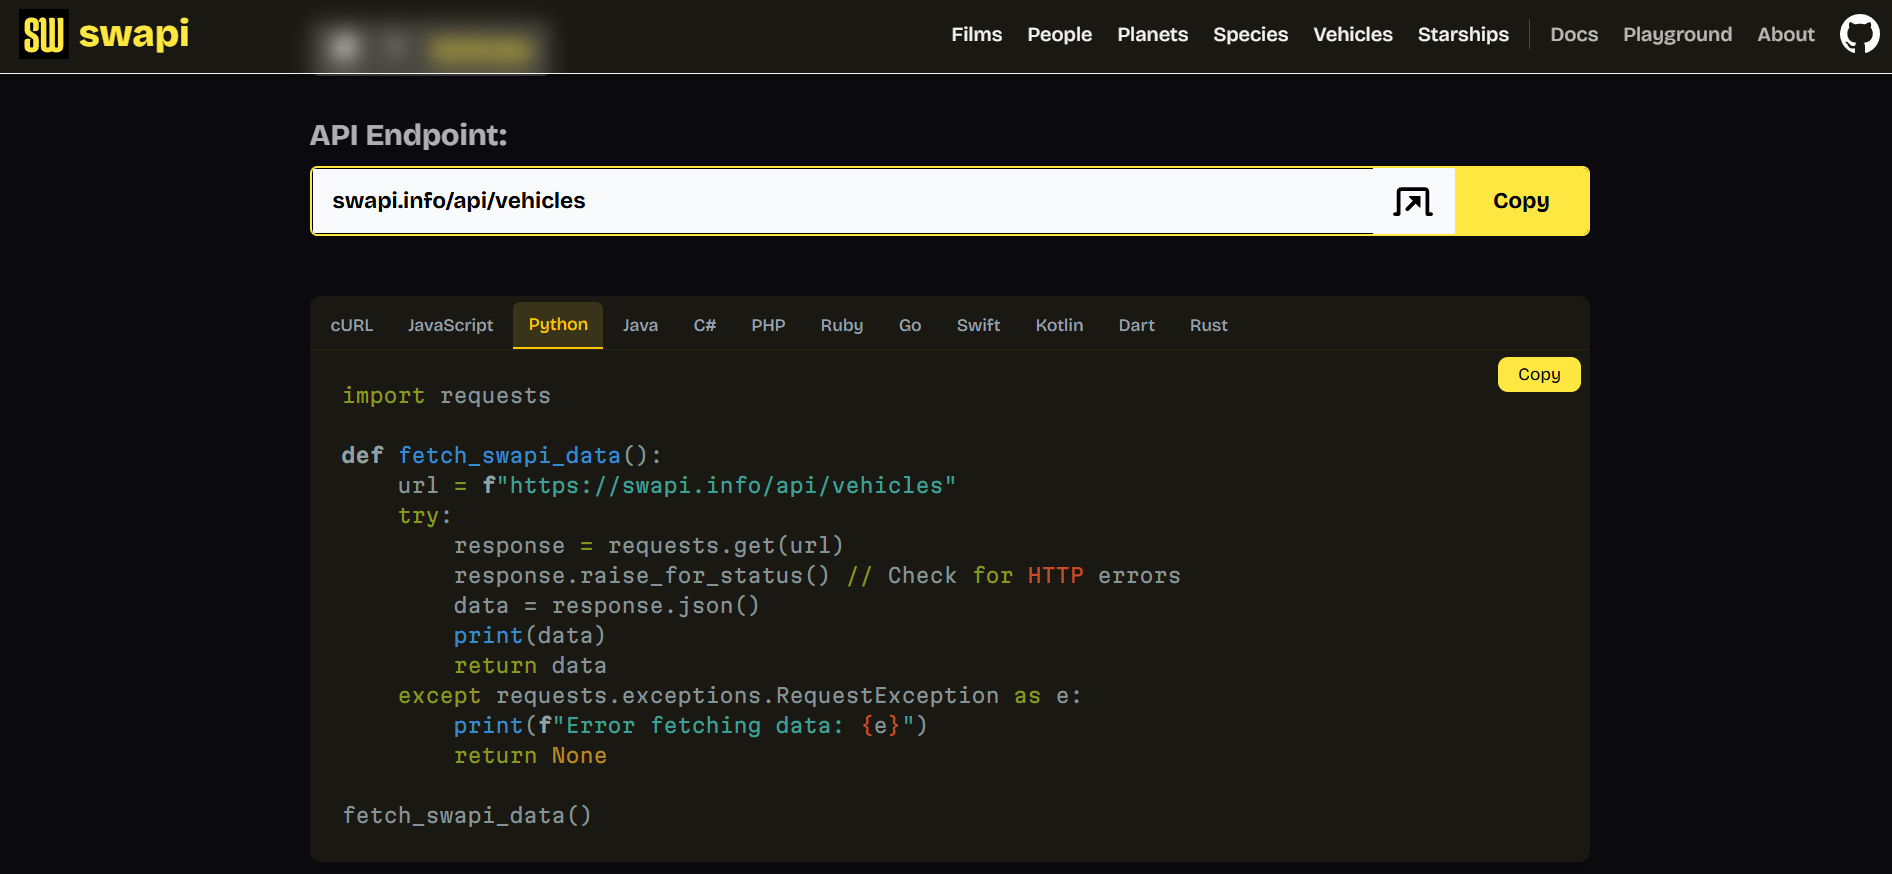Screen dimensions: 1892x874
Task: Go to People page
Action: tap(1059, 34)
